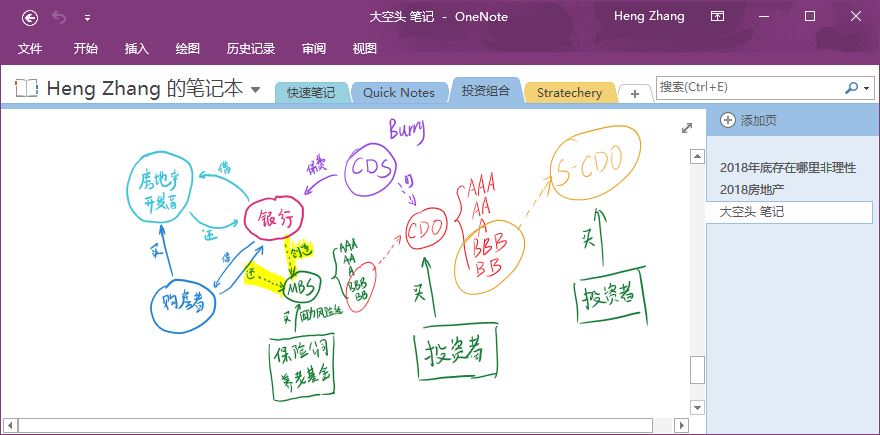Expand the page to full view

(687, 127)
